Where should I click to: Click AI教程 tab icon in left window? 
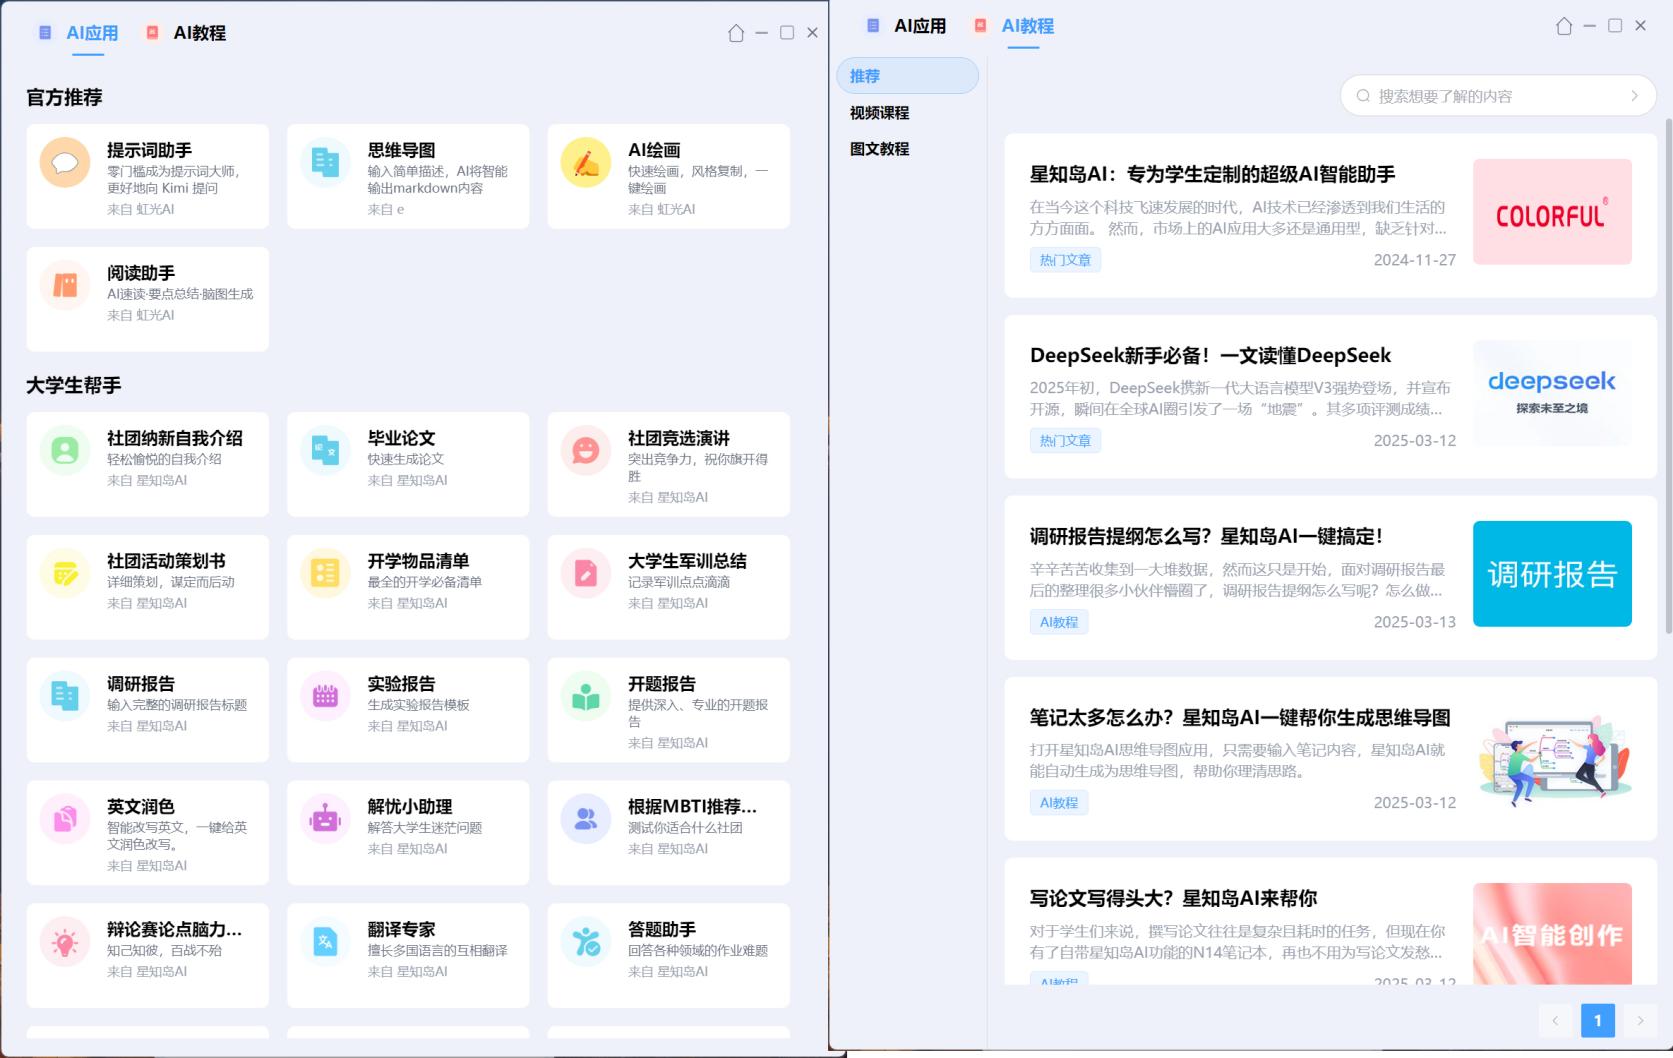153,33
